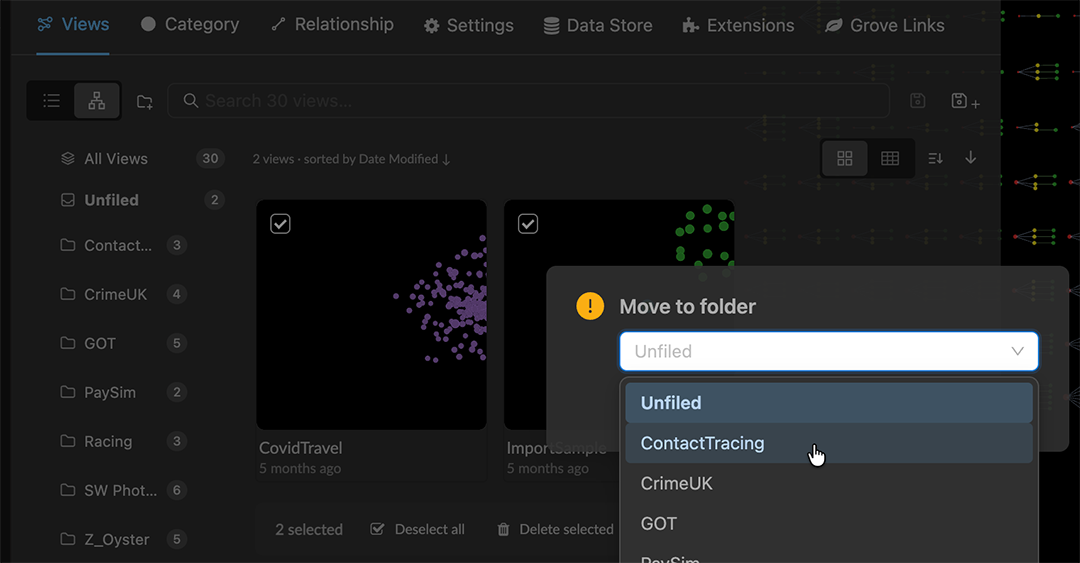The height and width of the screenshot is (563, 1080).
Task: Go to the Data Store tab
Action: (x=598, y=25)
